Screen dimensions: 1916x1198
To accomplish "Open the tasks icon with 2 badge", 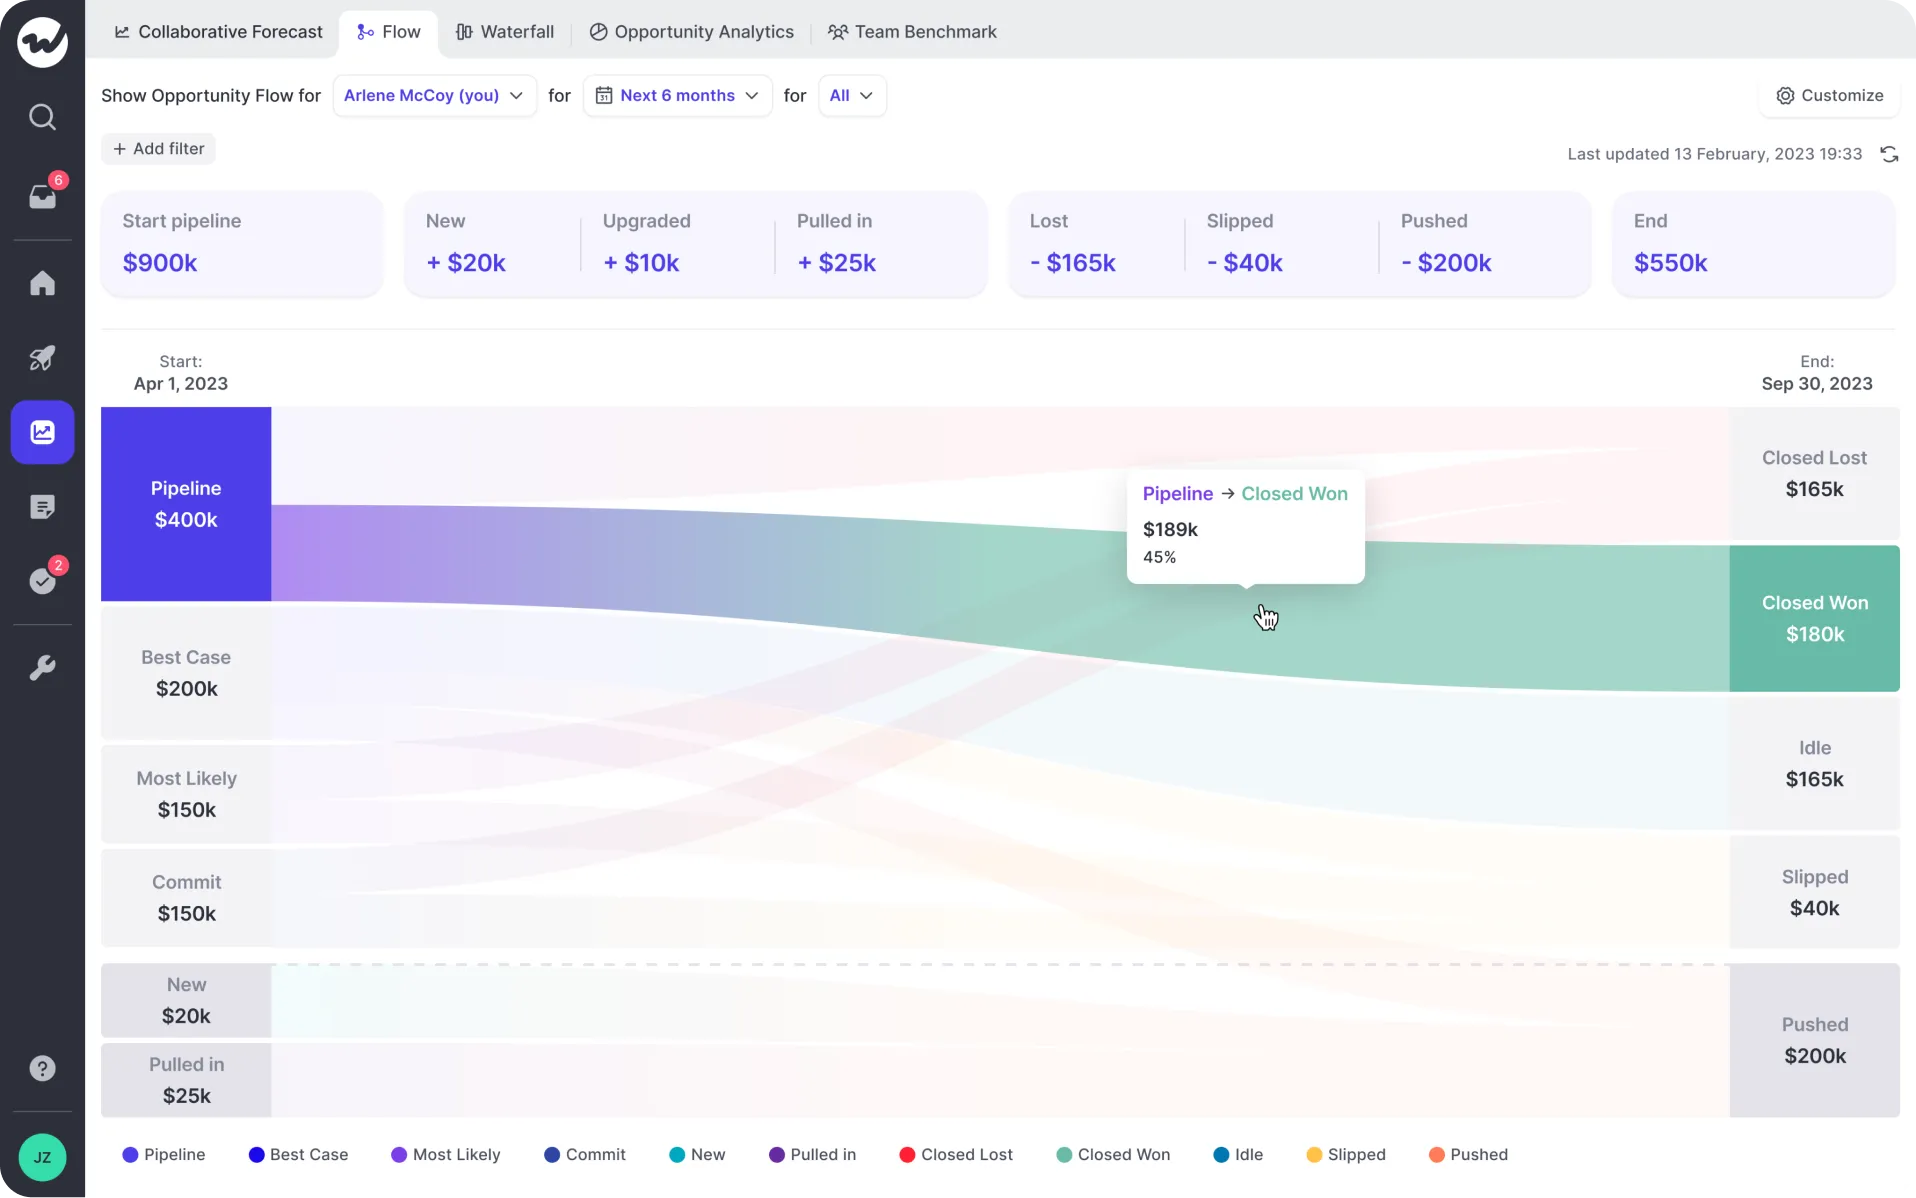I will 43,581.
